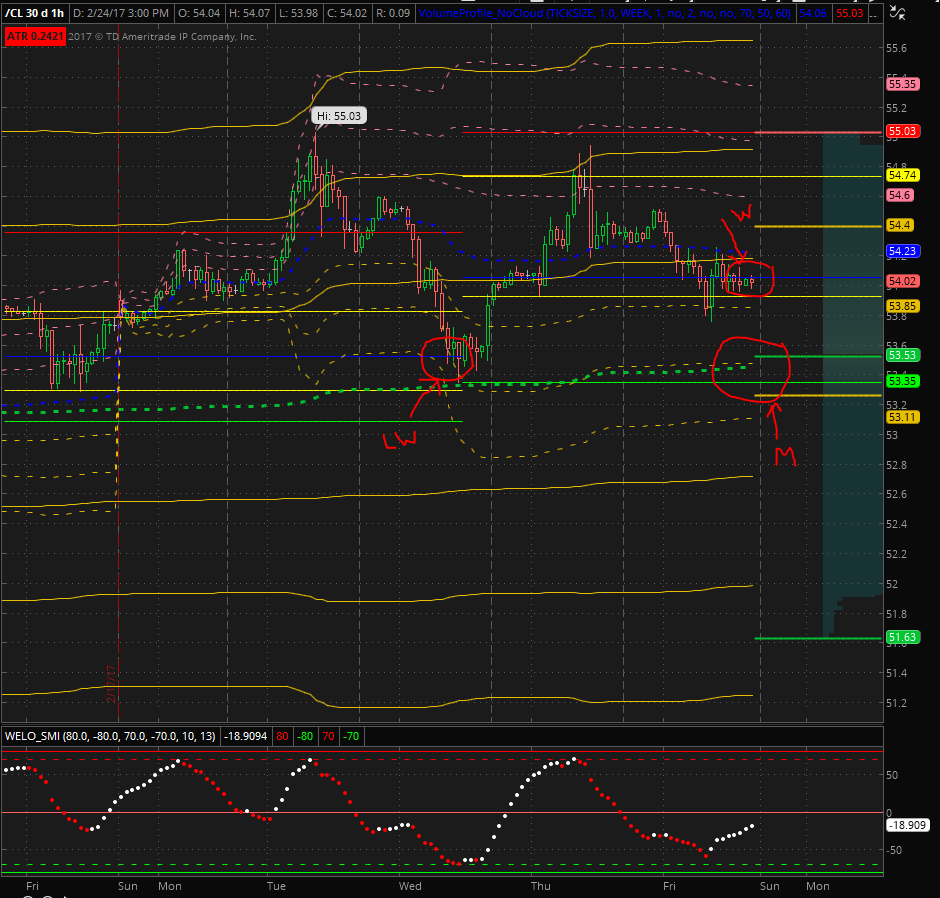Click the green 53.53 price axis bubble
This screenshot has width=940, height=898.
[x=902, y=355]
